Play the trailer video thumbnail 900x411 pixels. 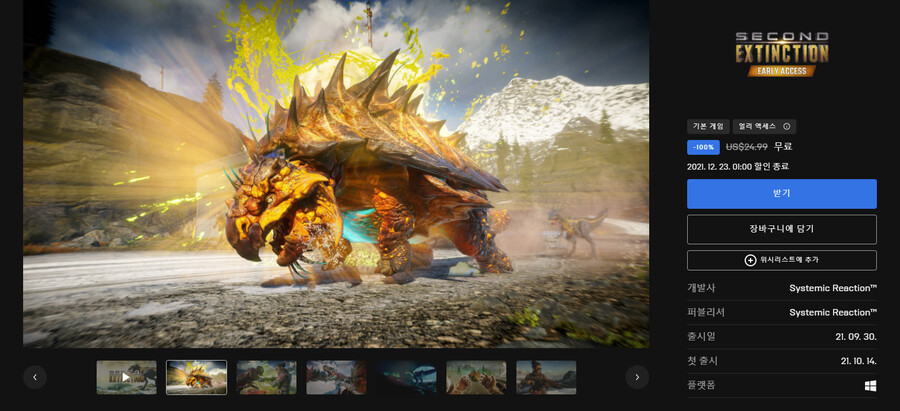[126, 377]
